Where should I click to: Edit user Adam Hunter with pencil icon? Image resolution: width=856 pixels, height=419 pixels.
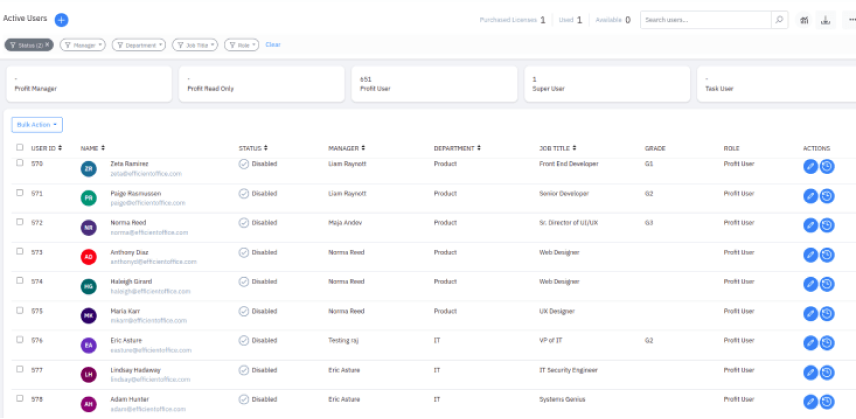coord(811,402)
